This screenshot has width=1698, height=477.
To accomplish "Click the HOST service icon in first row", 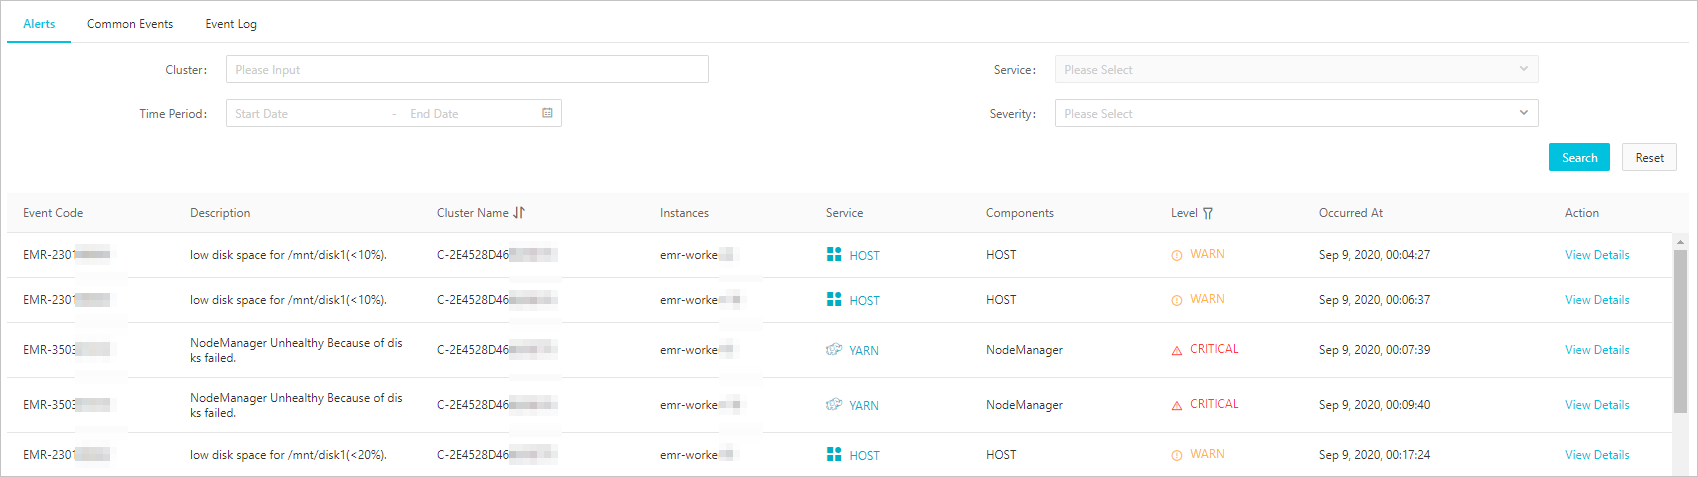I will tap(834, 254).
